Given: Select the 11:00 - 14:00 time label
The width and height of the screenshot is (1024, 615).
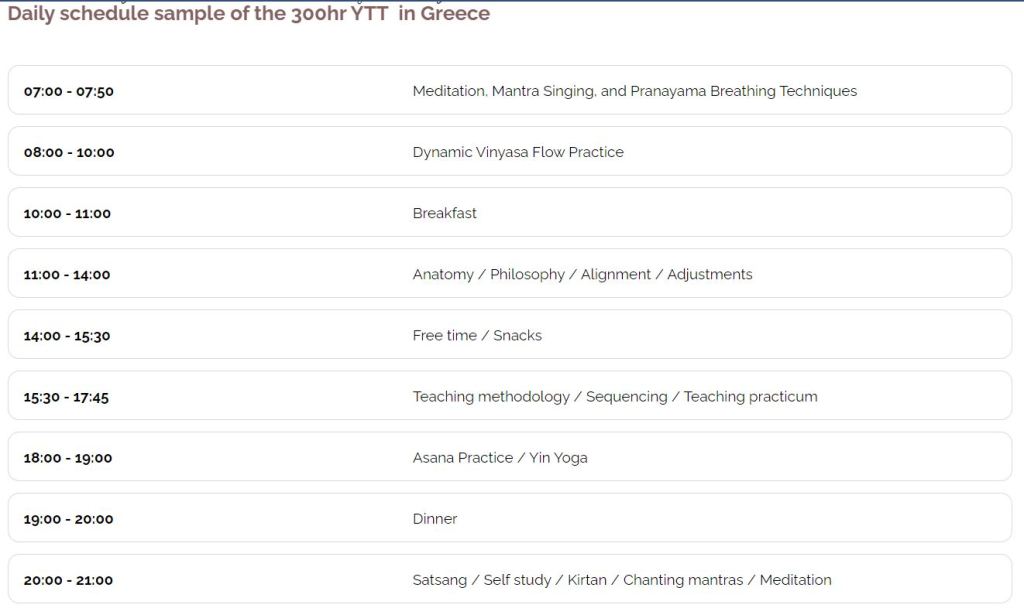Looking at the screenshot, I should (x=67, y=274).
